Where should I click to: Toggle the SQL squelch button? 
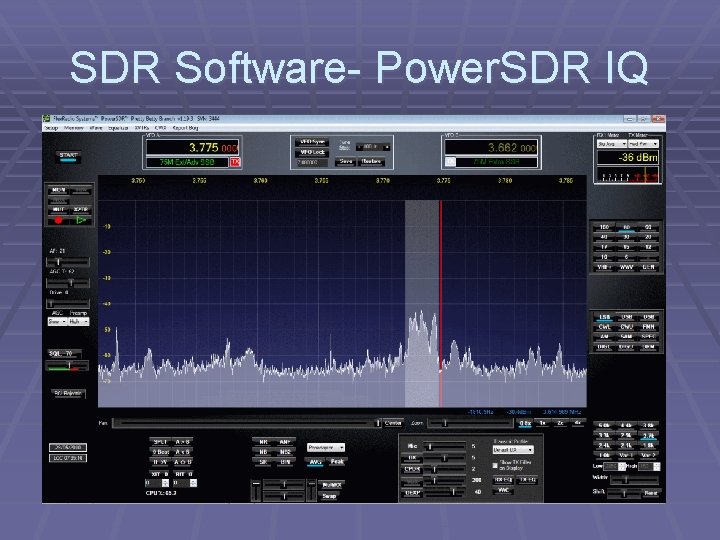click(x=64, y=354)
